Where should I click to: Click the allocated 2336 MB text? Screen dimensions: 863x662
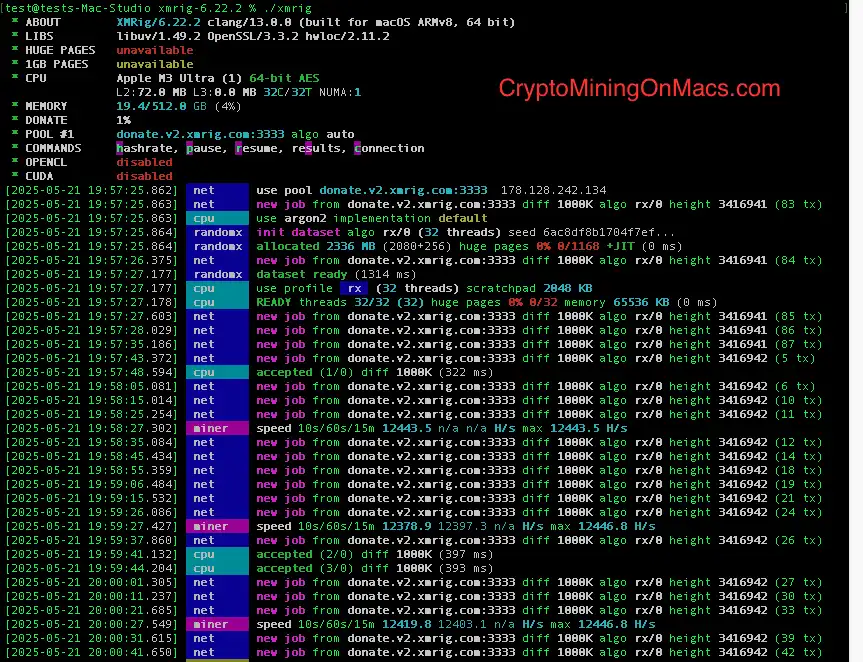(x=315, y=247)
